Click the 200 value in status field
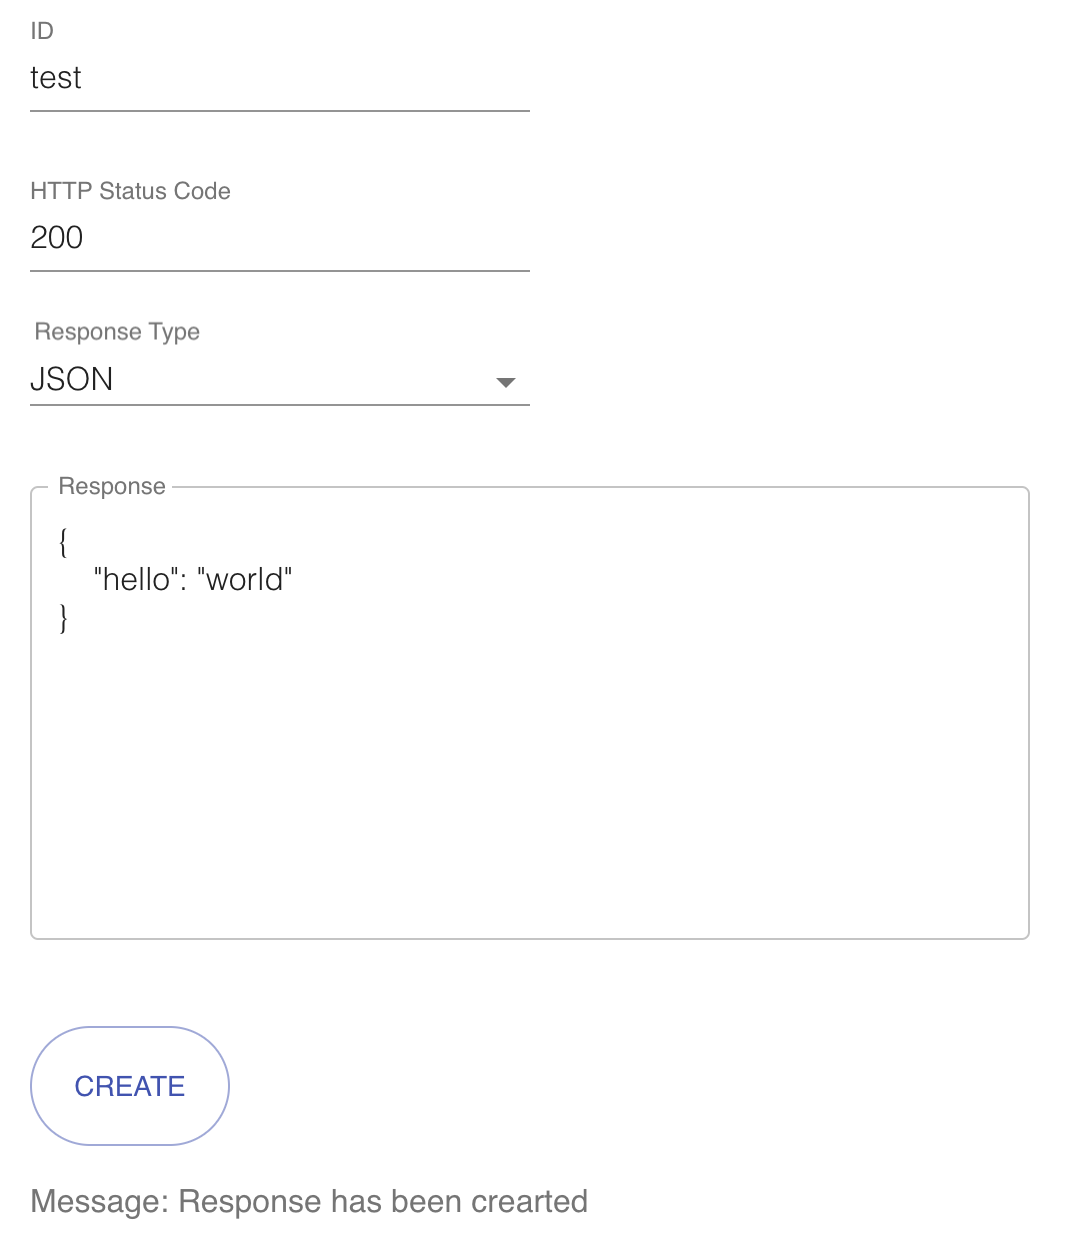The width and height of the screenshot is (1078, 1254). 57,238
